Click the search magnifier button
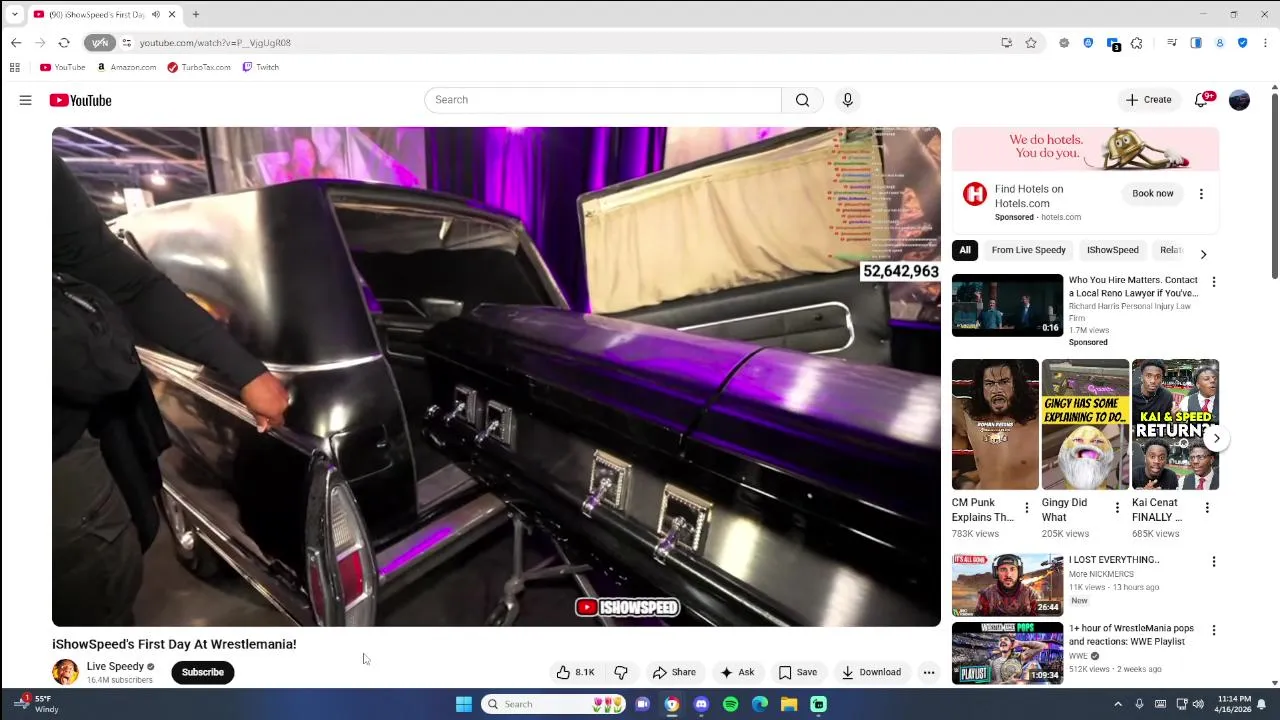The width and height of the screenshot is (1280, 720). click(x=802, y=100)
